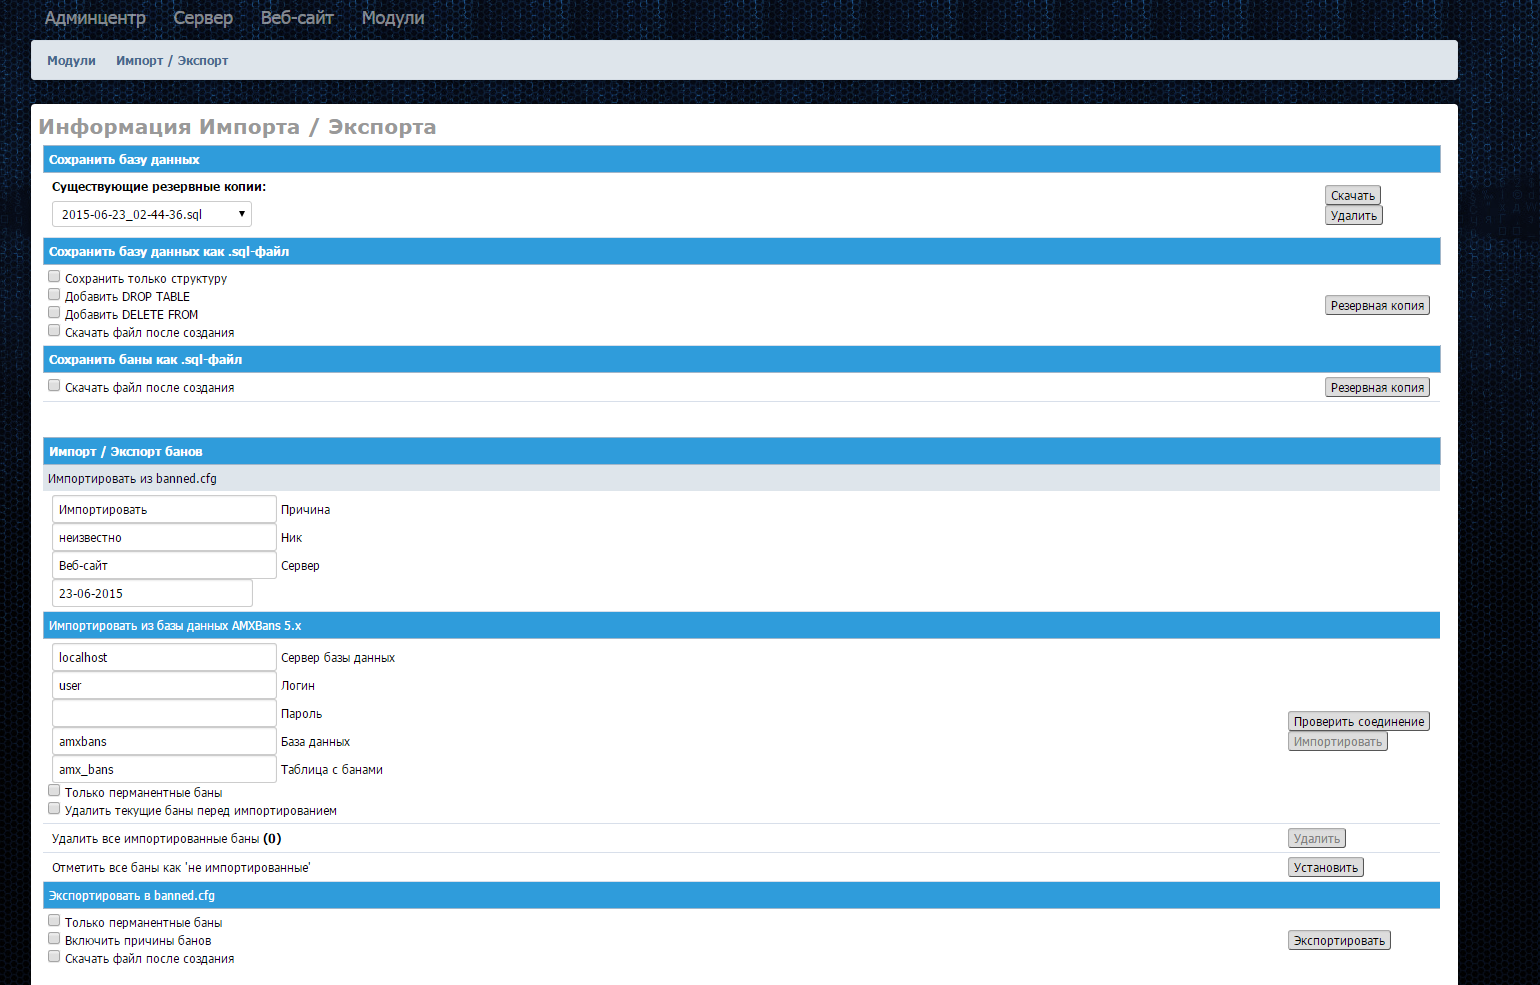
Task: Focus the Причина field with 'Импортировать'
Action: coord(164,509)
